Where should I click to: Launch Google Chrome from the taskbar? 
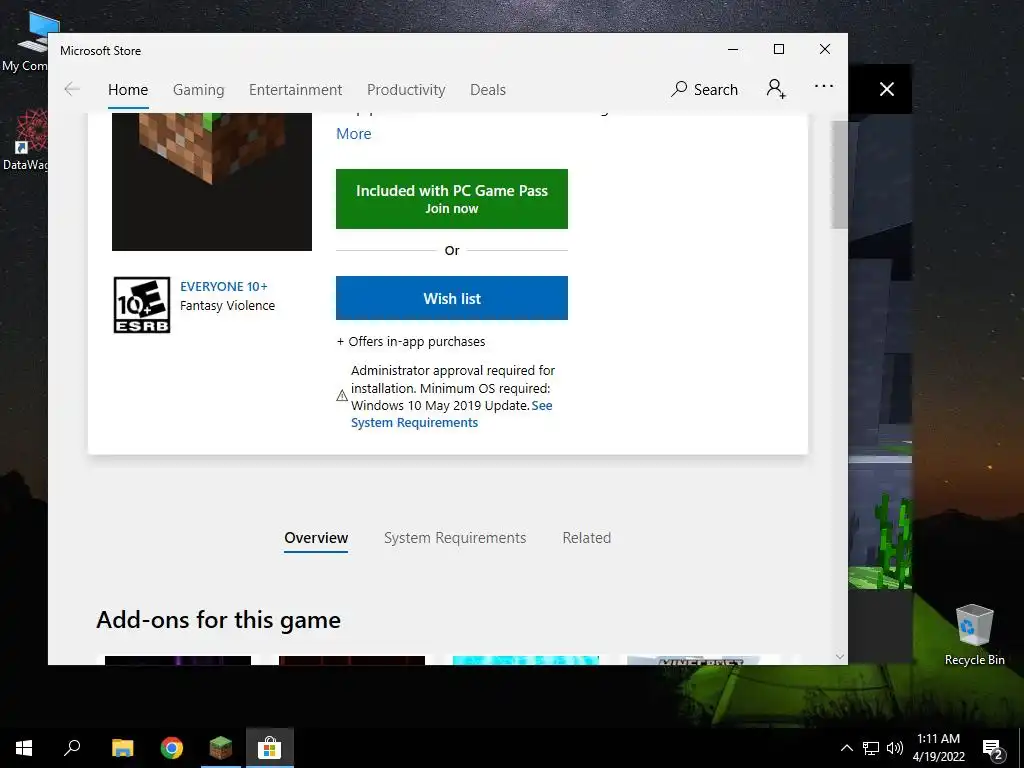(x=172, y=748)
